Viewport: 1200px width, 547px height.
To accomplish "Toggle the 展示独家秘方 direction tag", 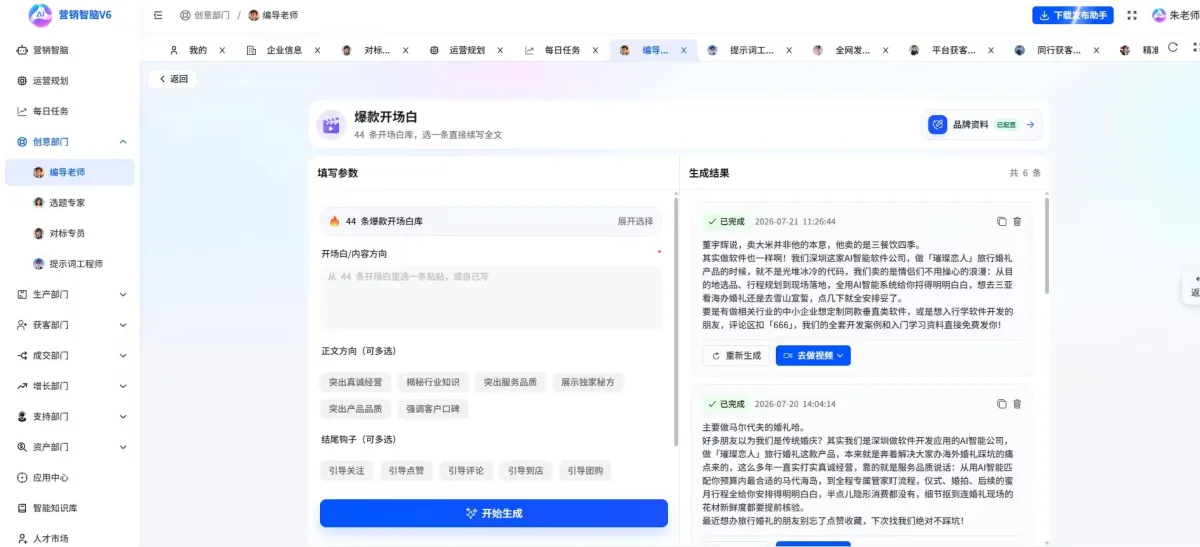I will pos(588,382).
